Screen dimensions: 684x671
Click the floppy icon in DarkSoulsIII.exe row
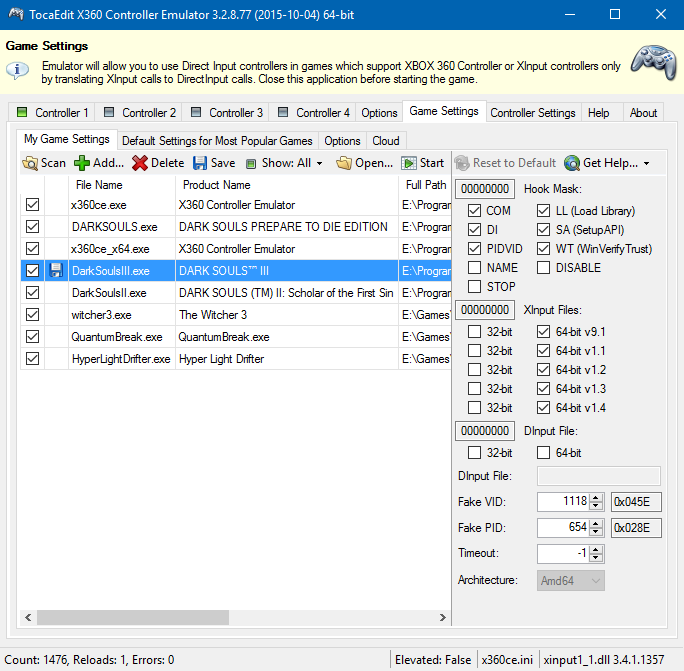[56, 270]
